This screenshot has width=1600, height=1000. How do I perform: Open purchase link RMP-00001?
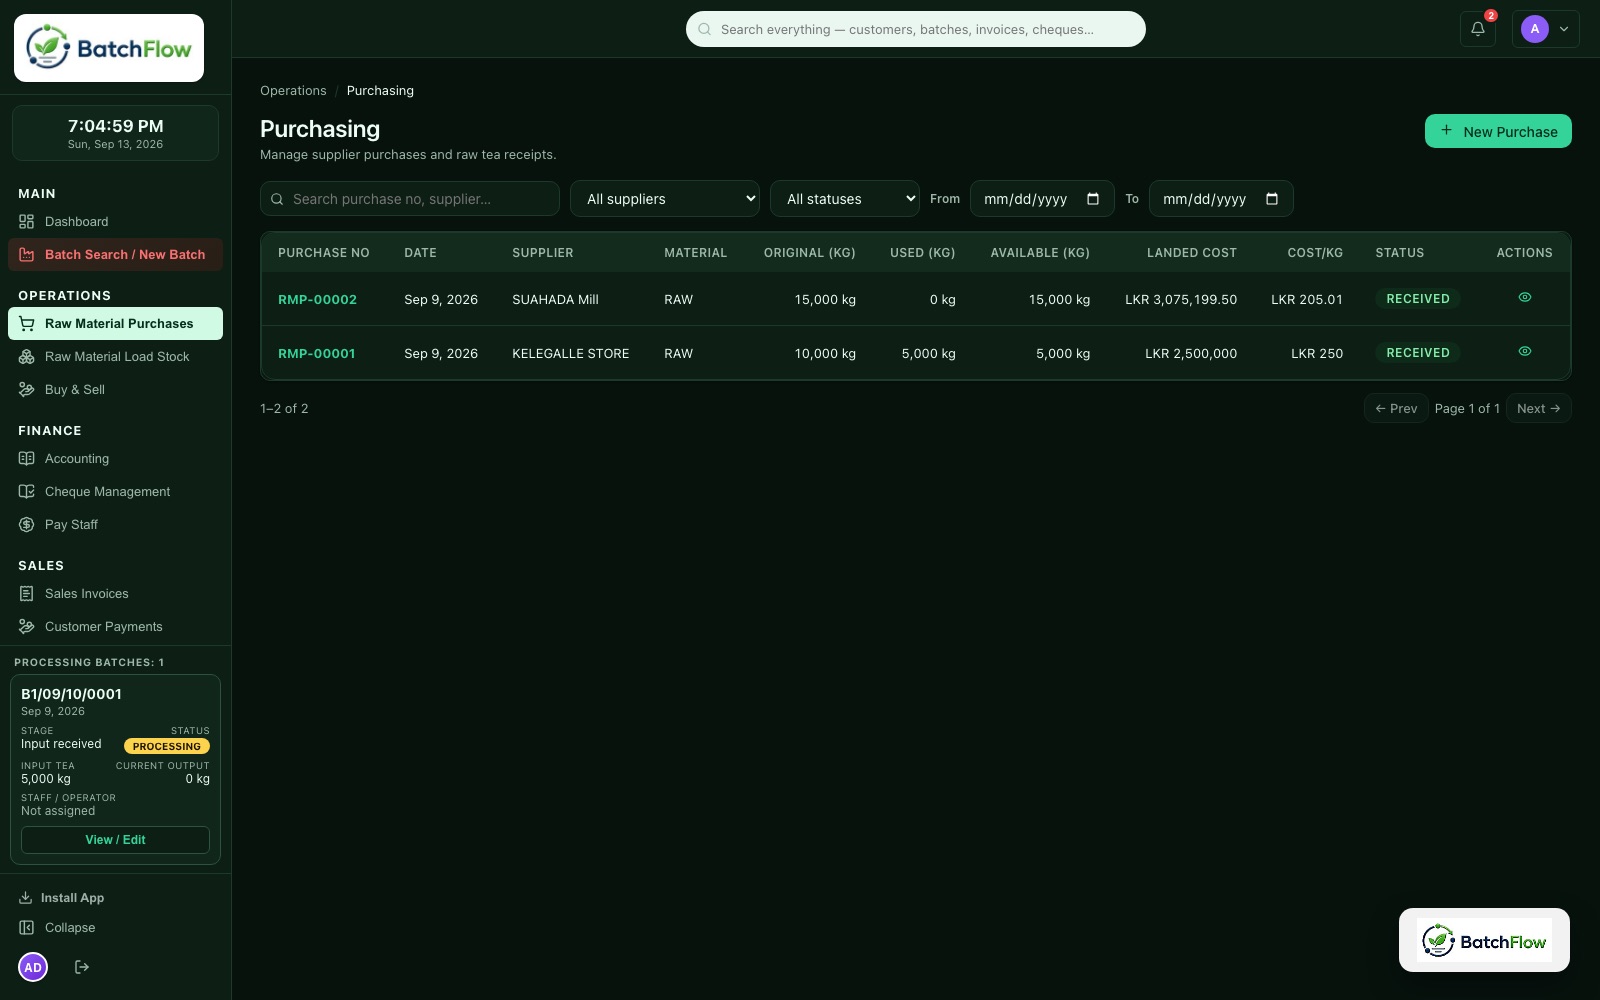tap(316, 353)
